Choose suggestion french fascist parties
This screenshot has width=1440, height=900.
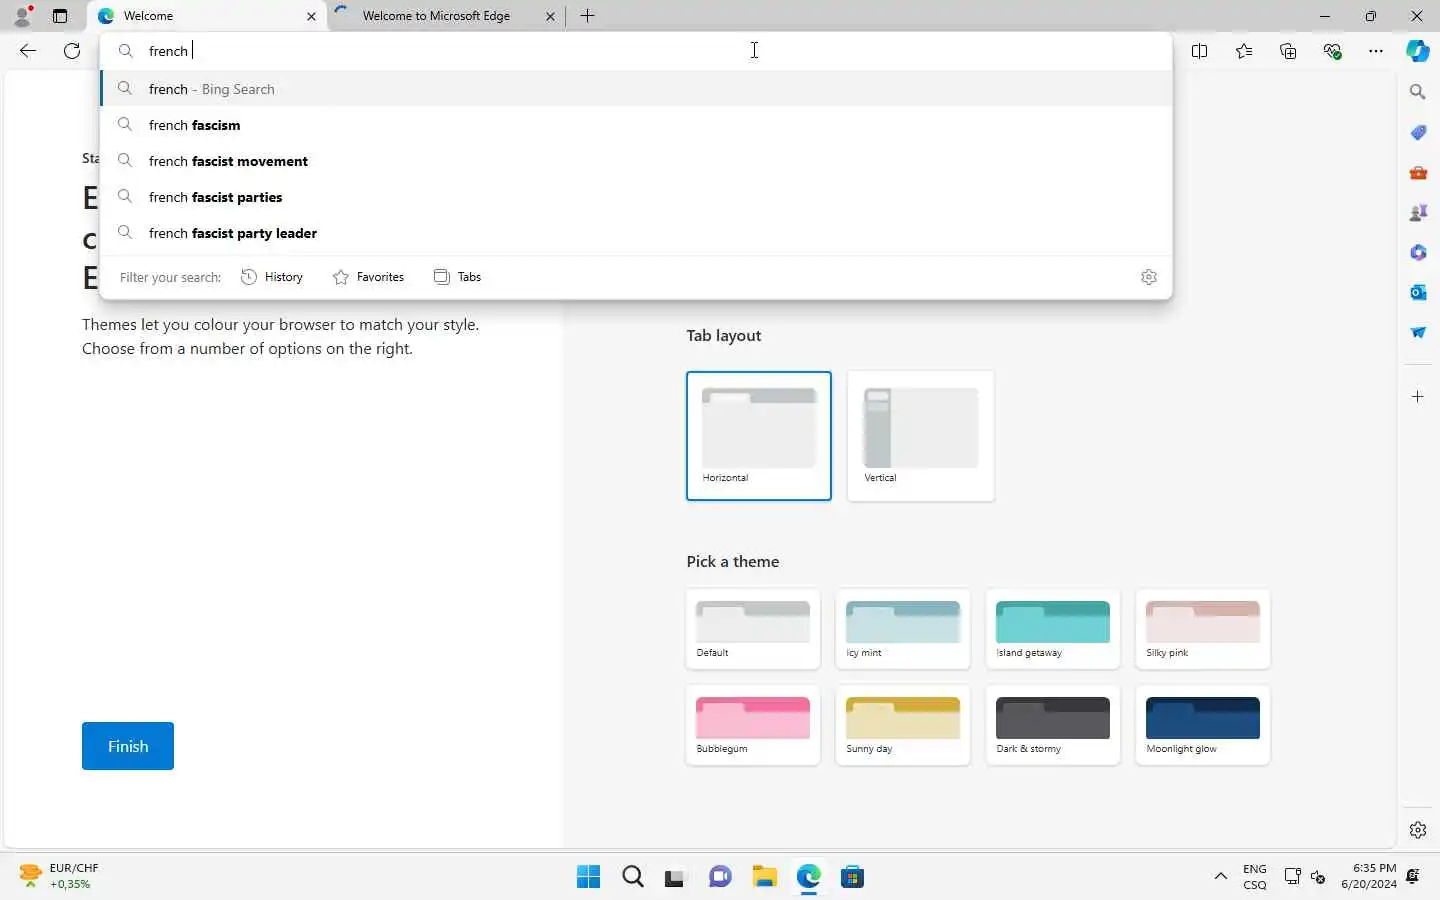click(x=636, y=197)
